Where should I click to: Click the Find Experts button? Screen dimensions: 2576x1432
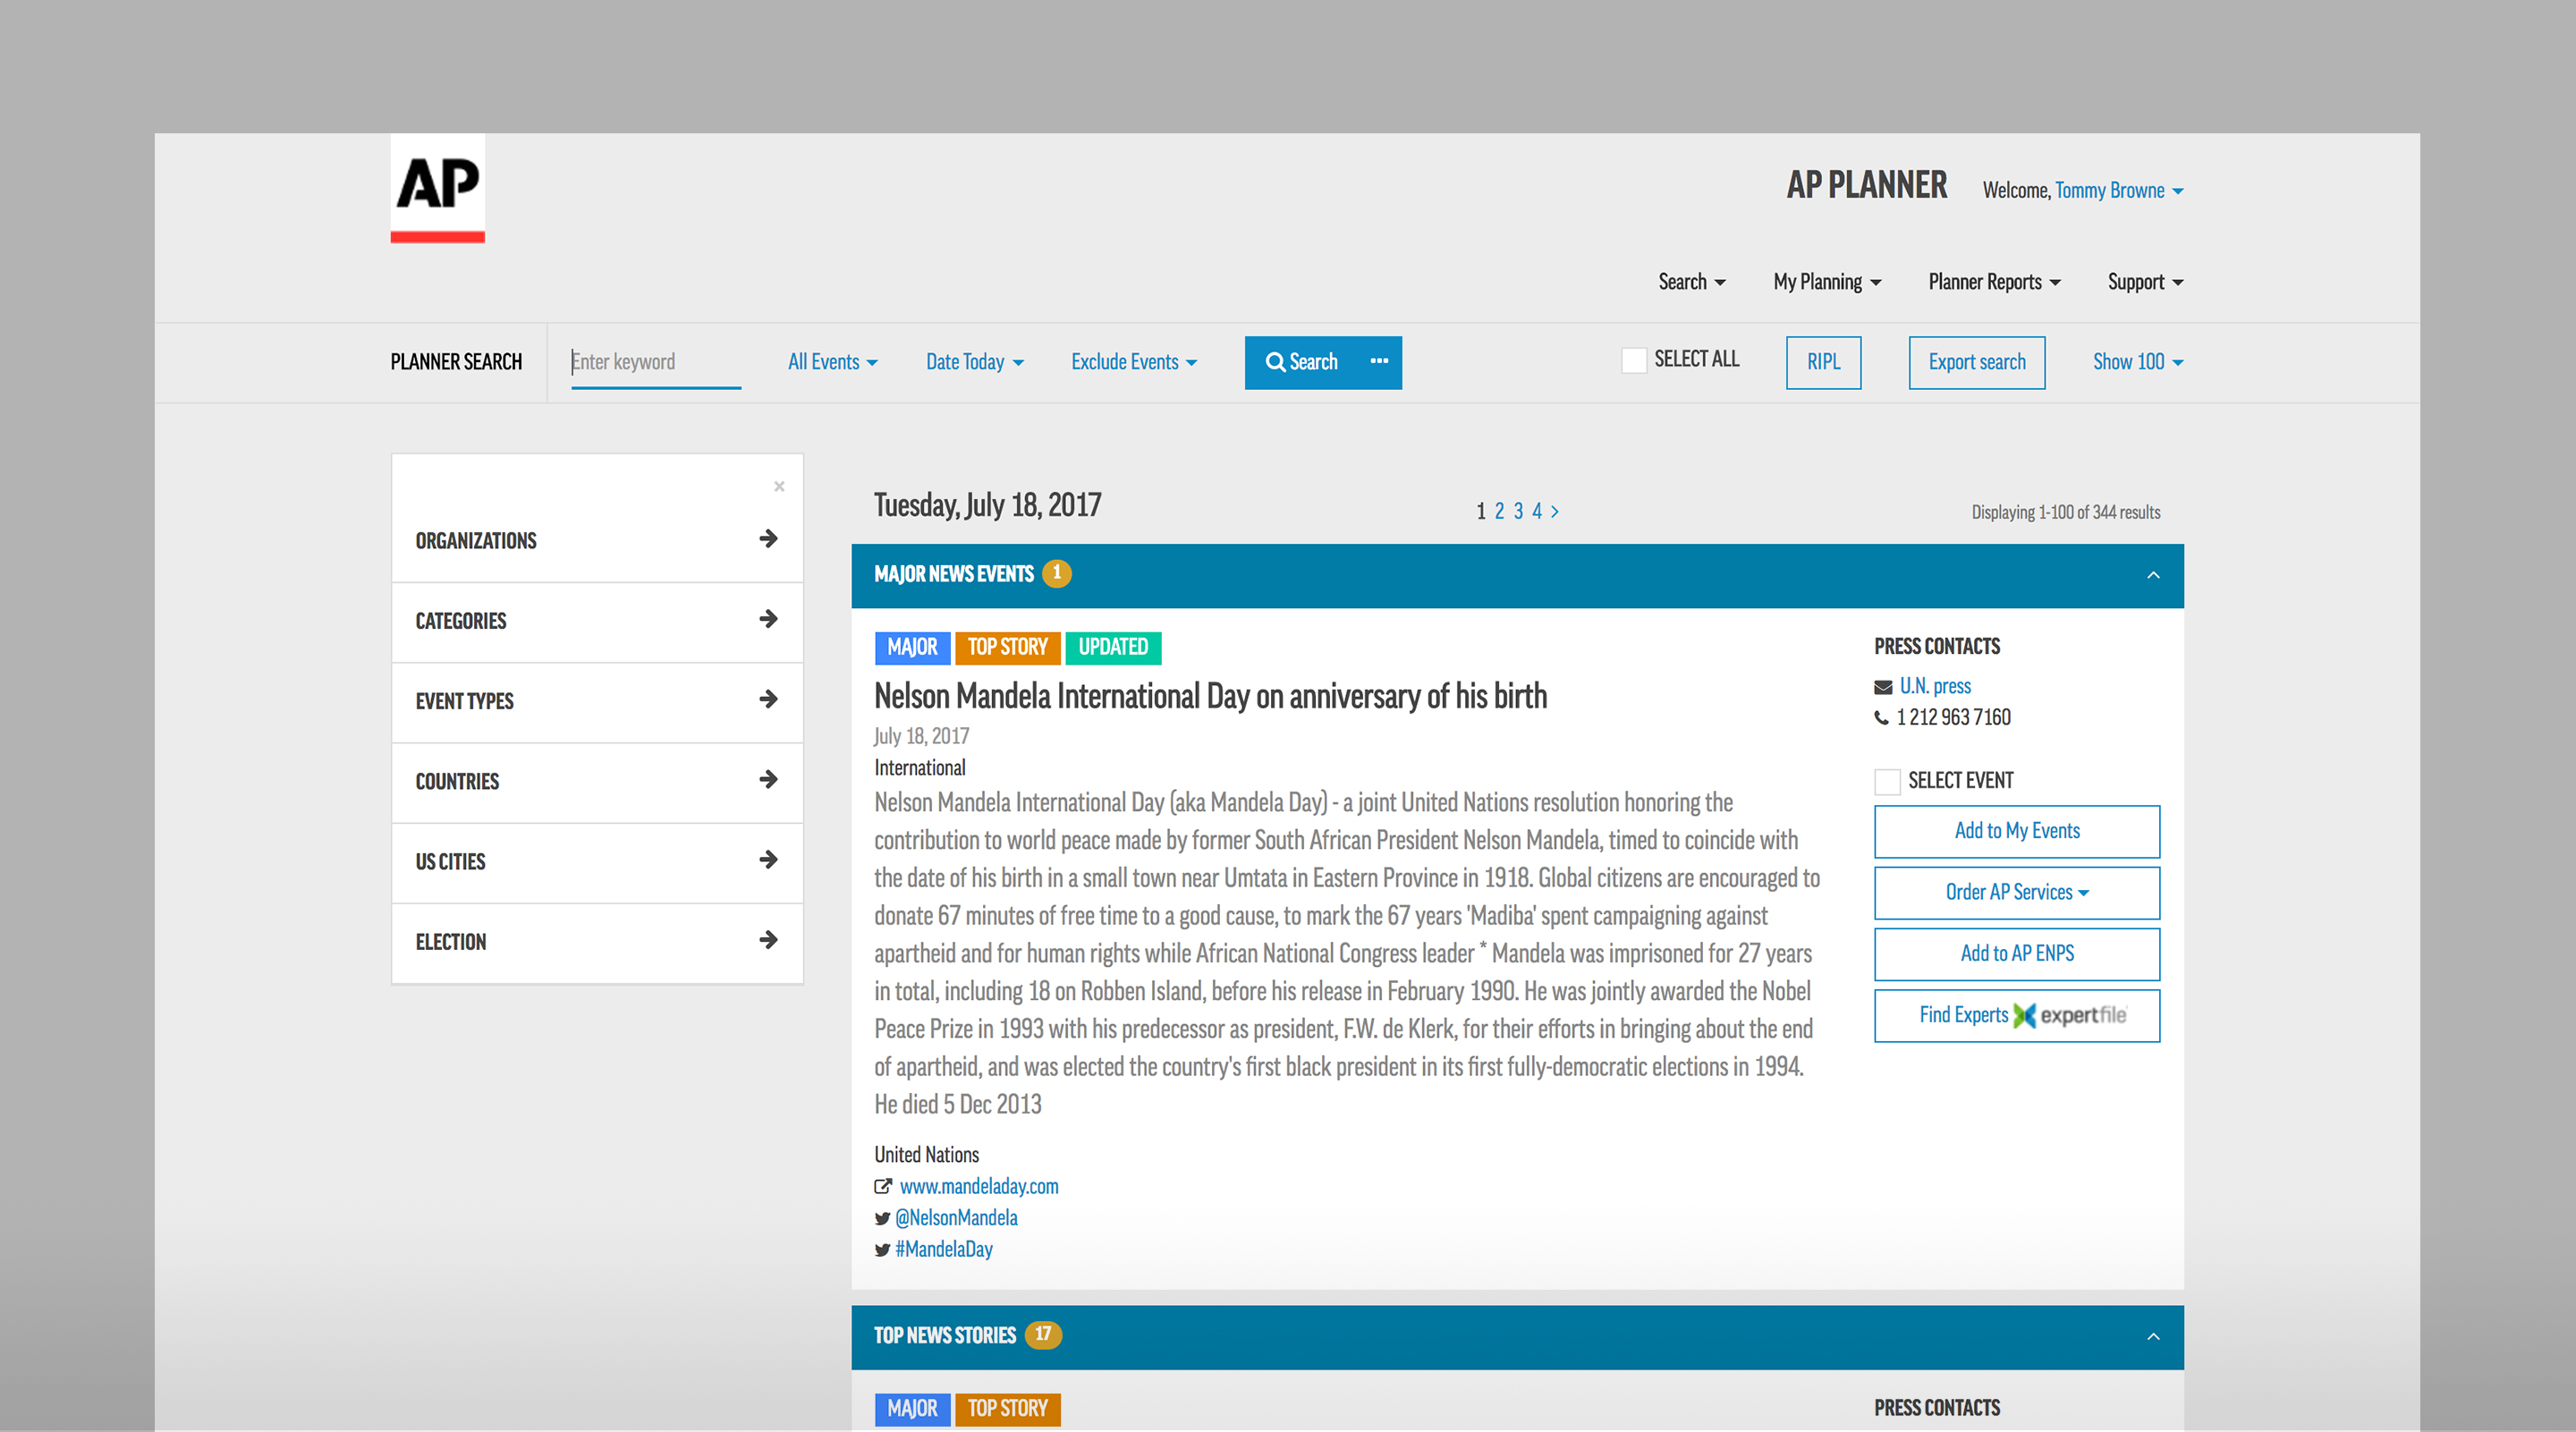(2017, 1015)
